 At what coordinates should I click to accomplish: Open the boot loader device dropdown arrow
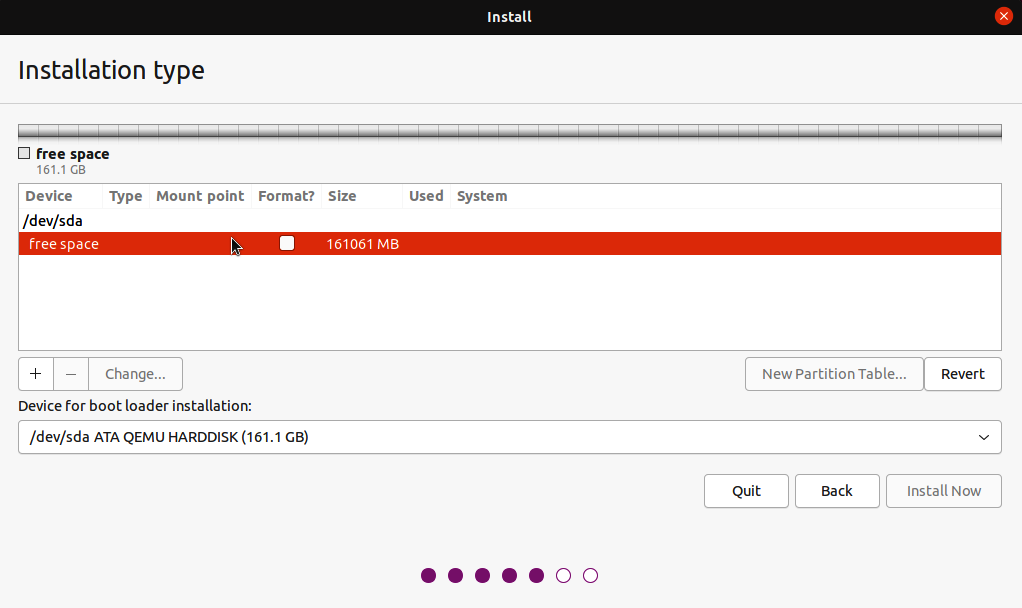pyautogui.click(x=984, y=437)
